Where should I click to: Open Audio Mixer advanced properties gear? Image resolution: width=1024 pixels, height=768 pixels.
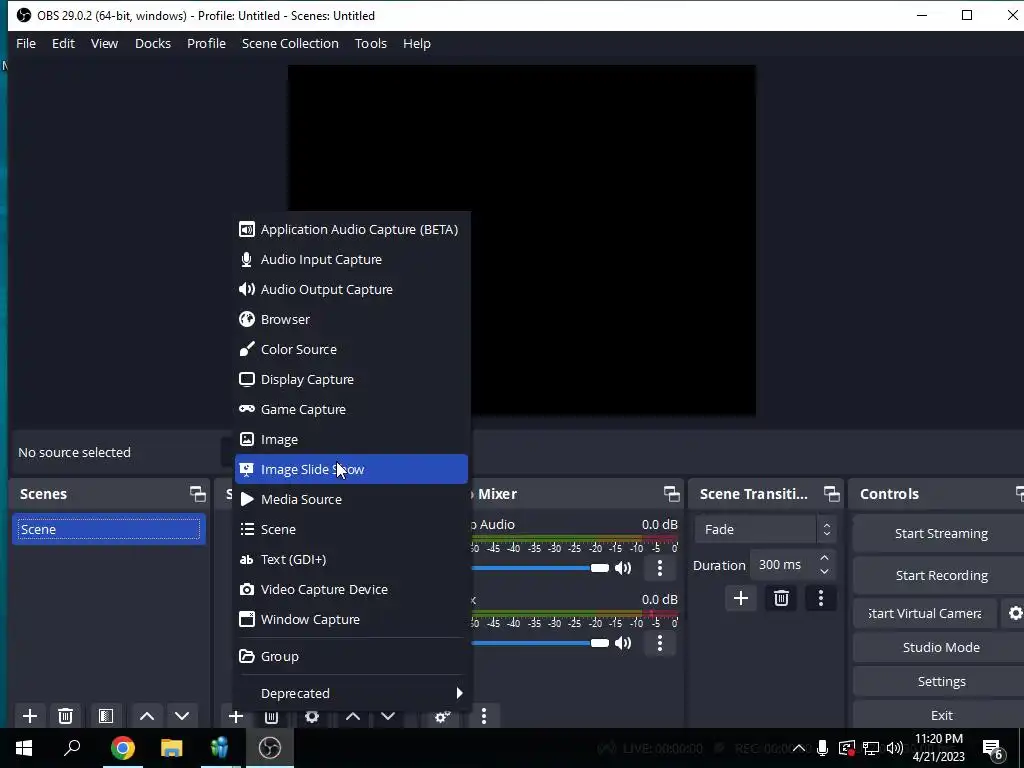point(443,716)
